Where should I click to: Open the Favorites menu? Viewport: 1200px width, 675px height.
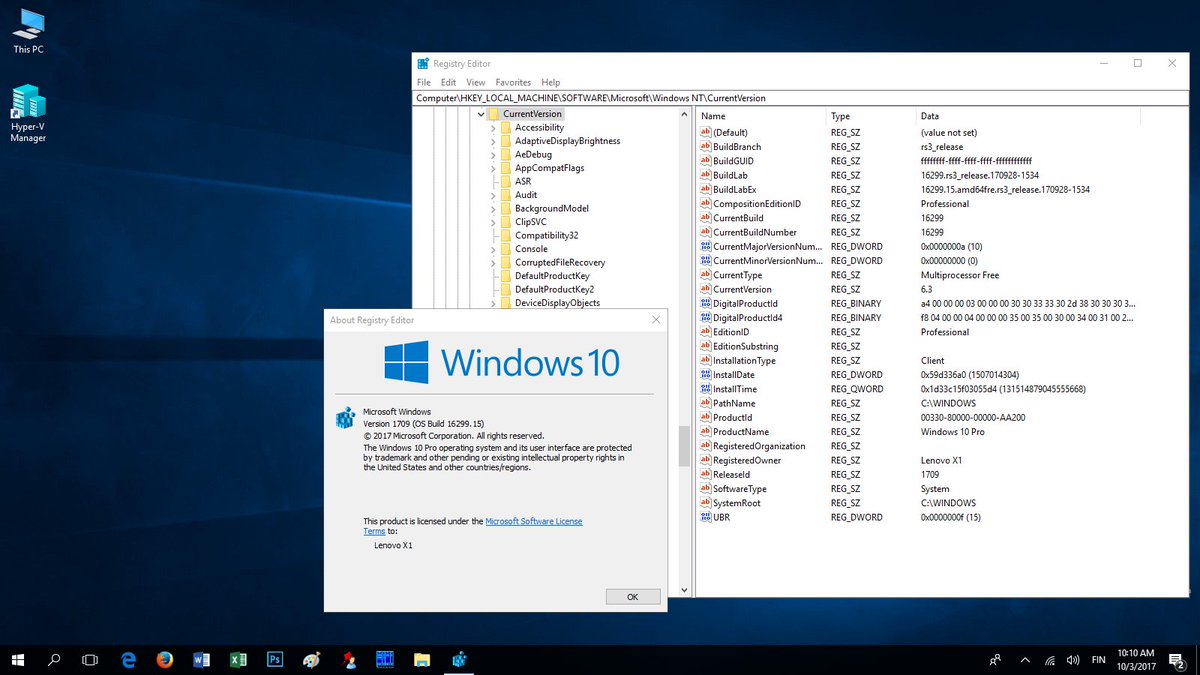coord(513,82)
